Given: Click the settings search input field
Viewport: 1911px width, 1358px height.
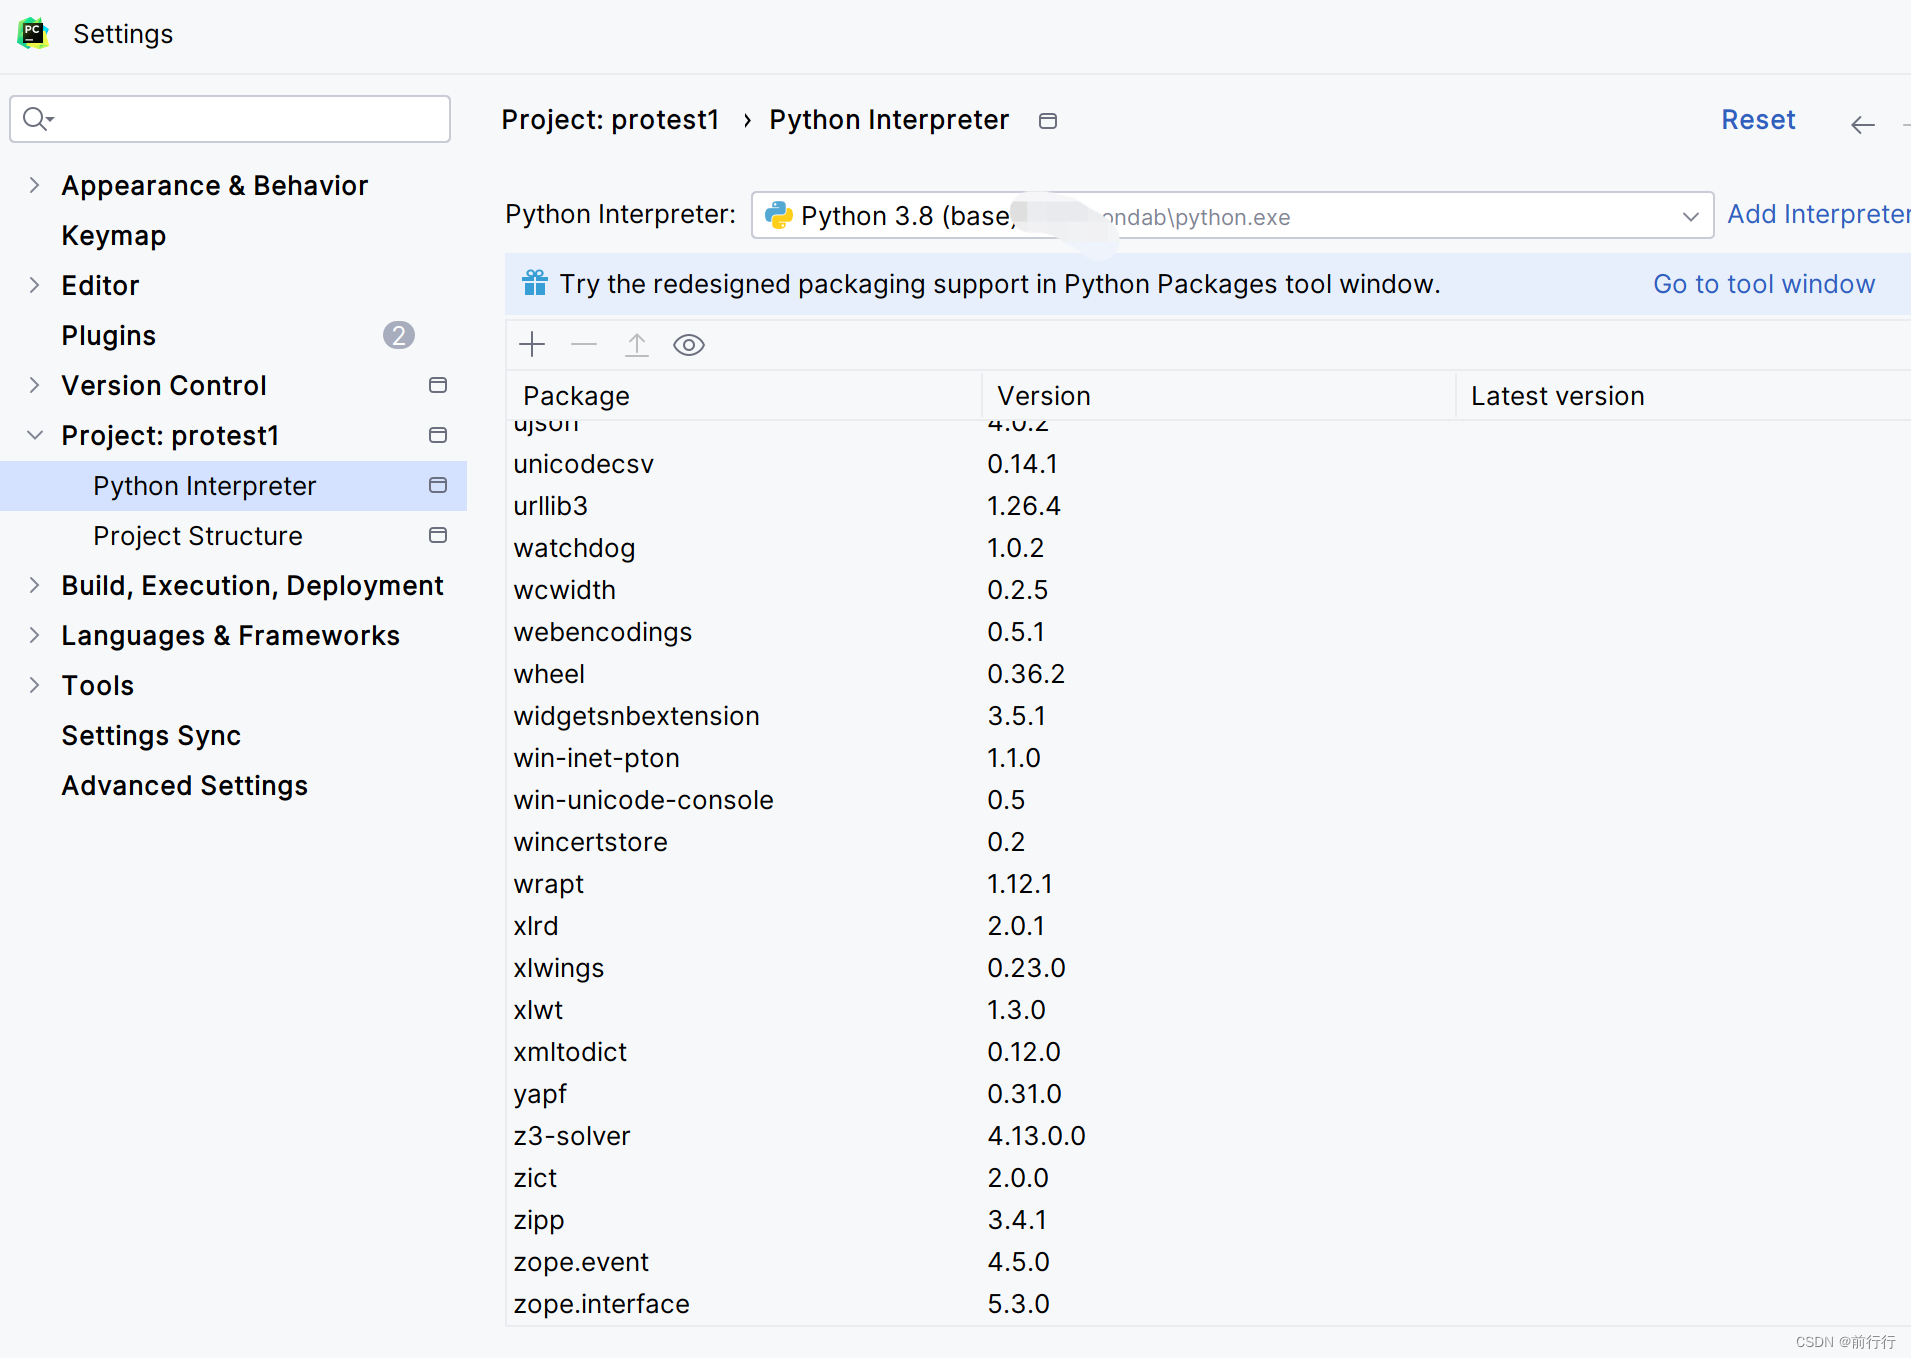Looking at the screenshot, I should click(x=230, y=119).
